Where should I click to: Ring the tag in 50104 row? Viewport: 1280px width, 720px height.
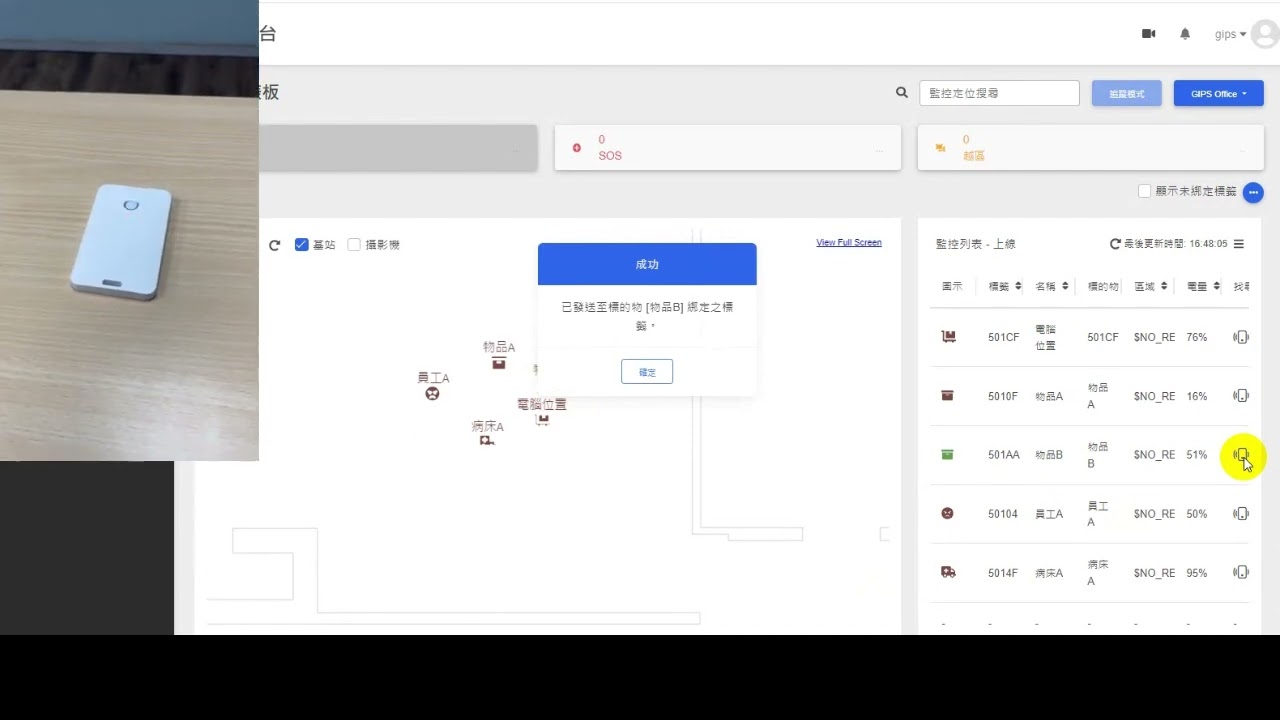click(1241, 514)
